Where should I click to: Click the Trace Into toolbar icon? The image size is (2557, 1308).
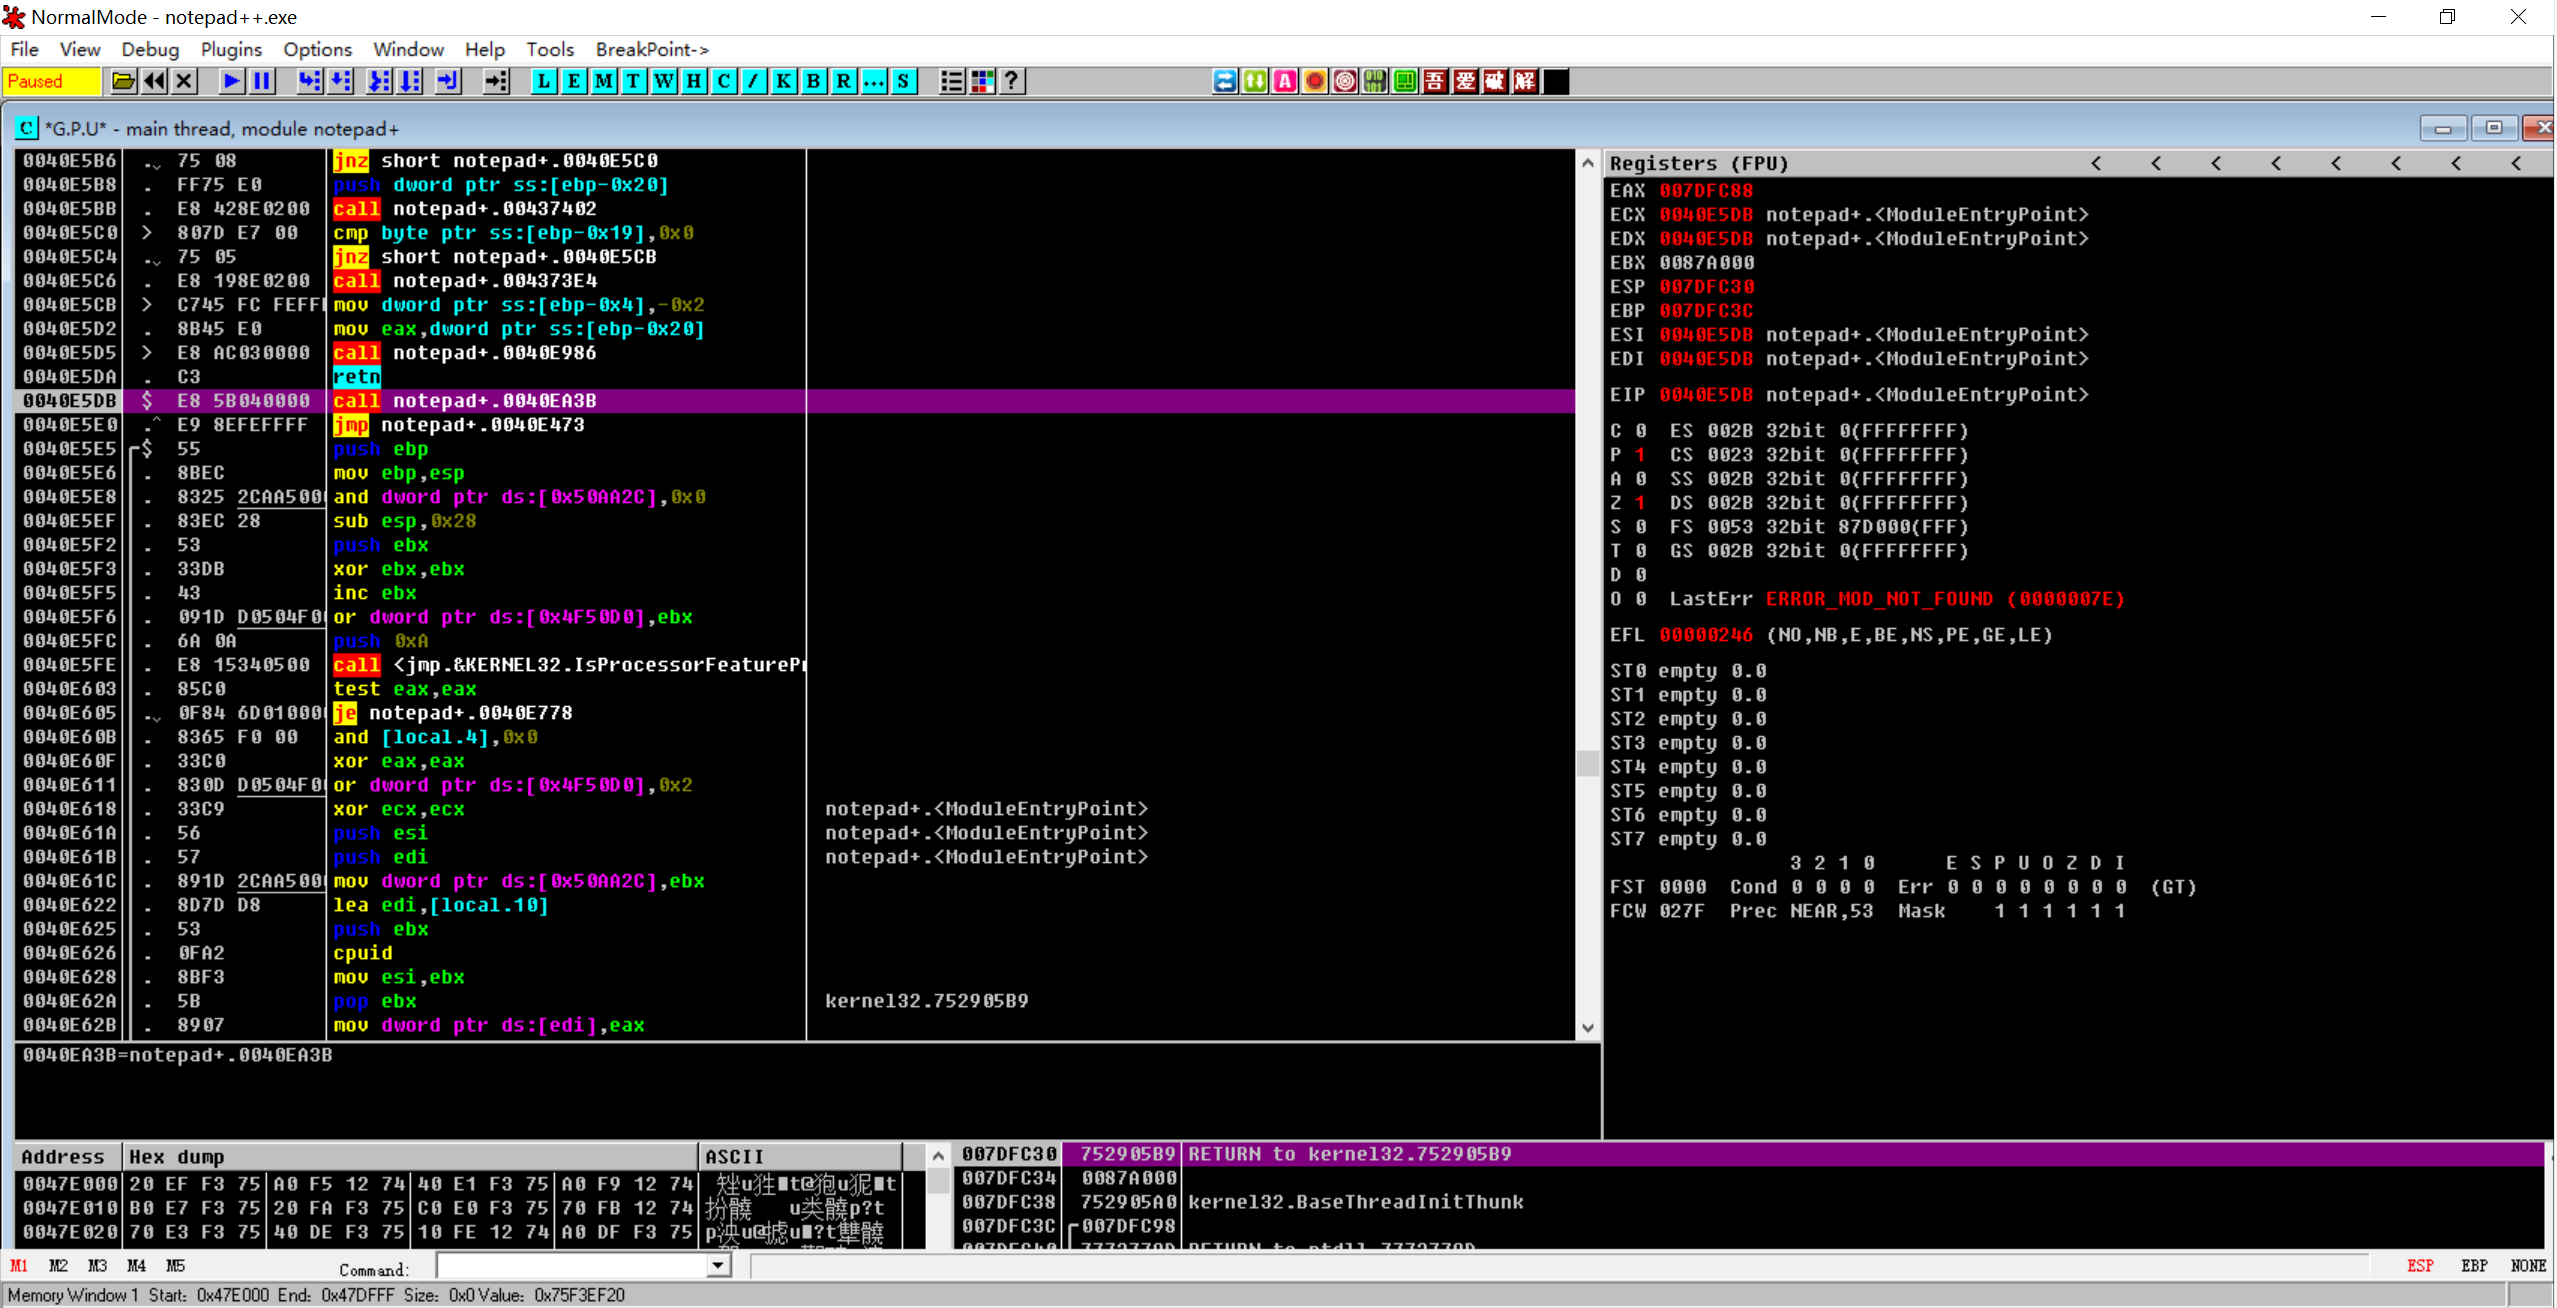click(x=379, y=81)
